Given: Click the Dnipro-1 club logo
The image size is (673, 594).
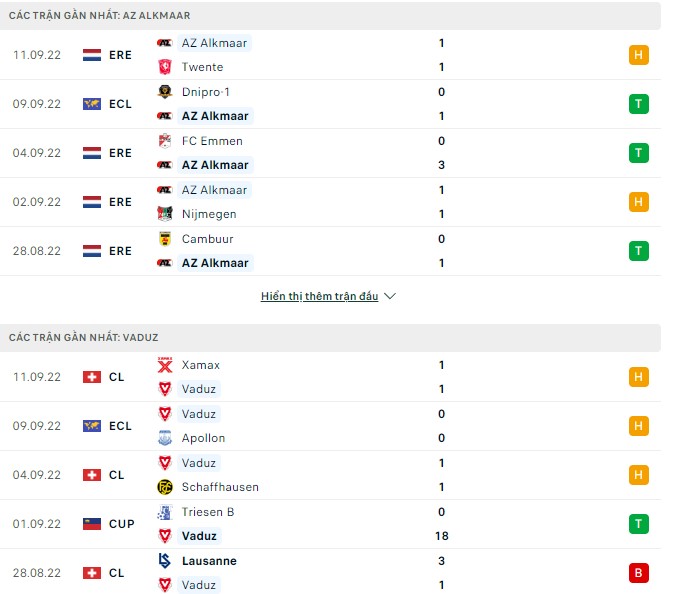Looking at the screenshot, I should [165, 92].
